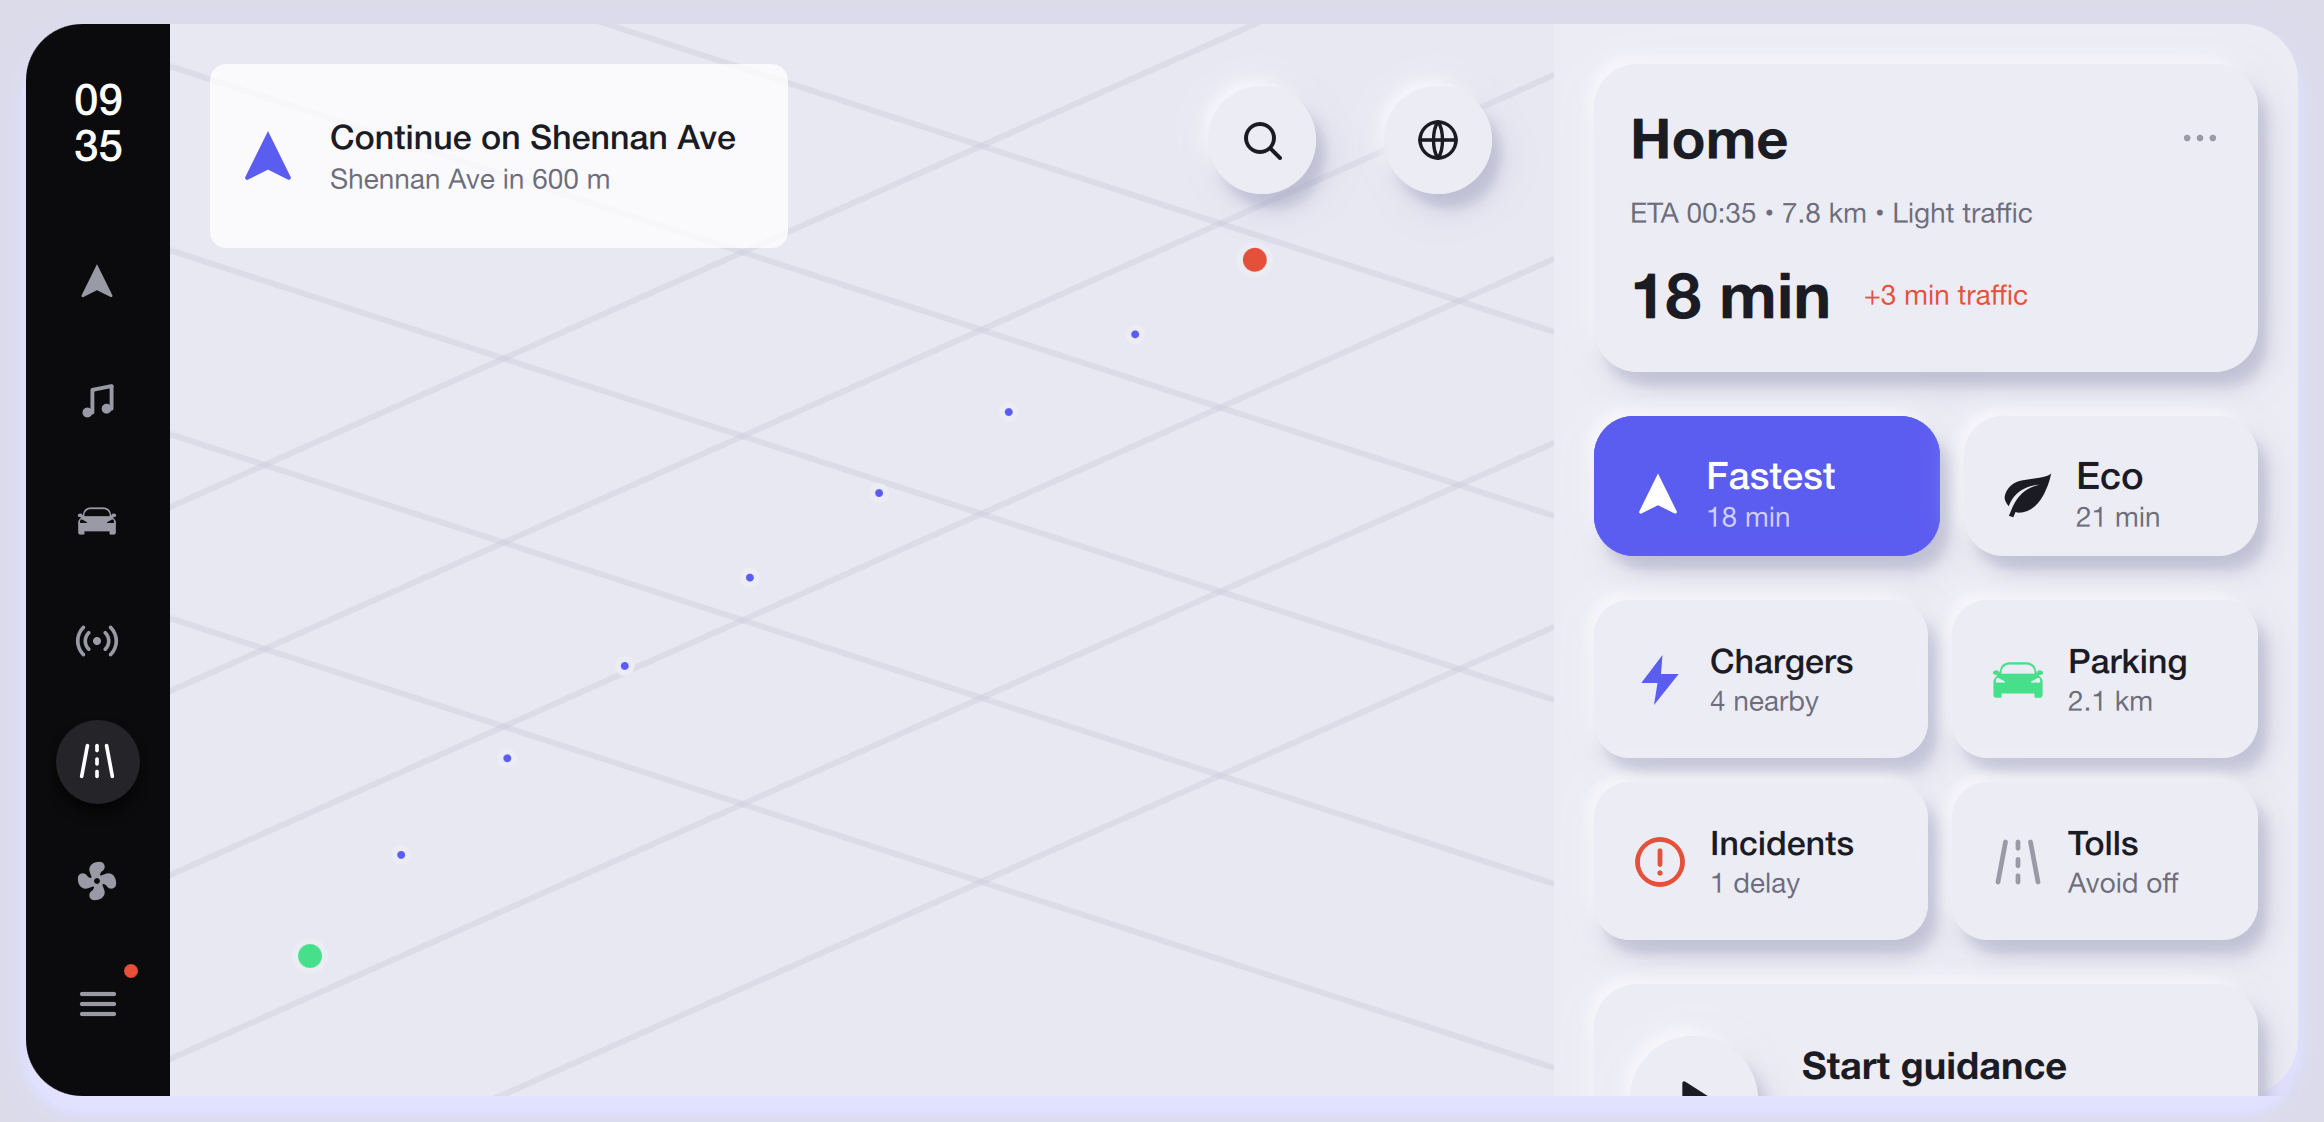
Task: Open the car sidebar icon
Action: [x=97, y=521]
